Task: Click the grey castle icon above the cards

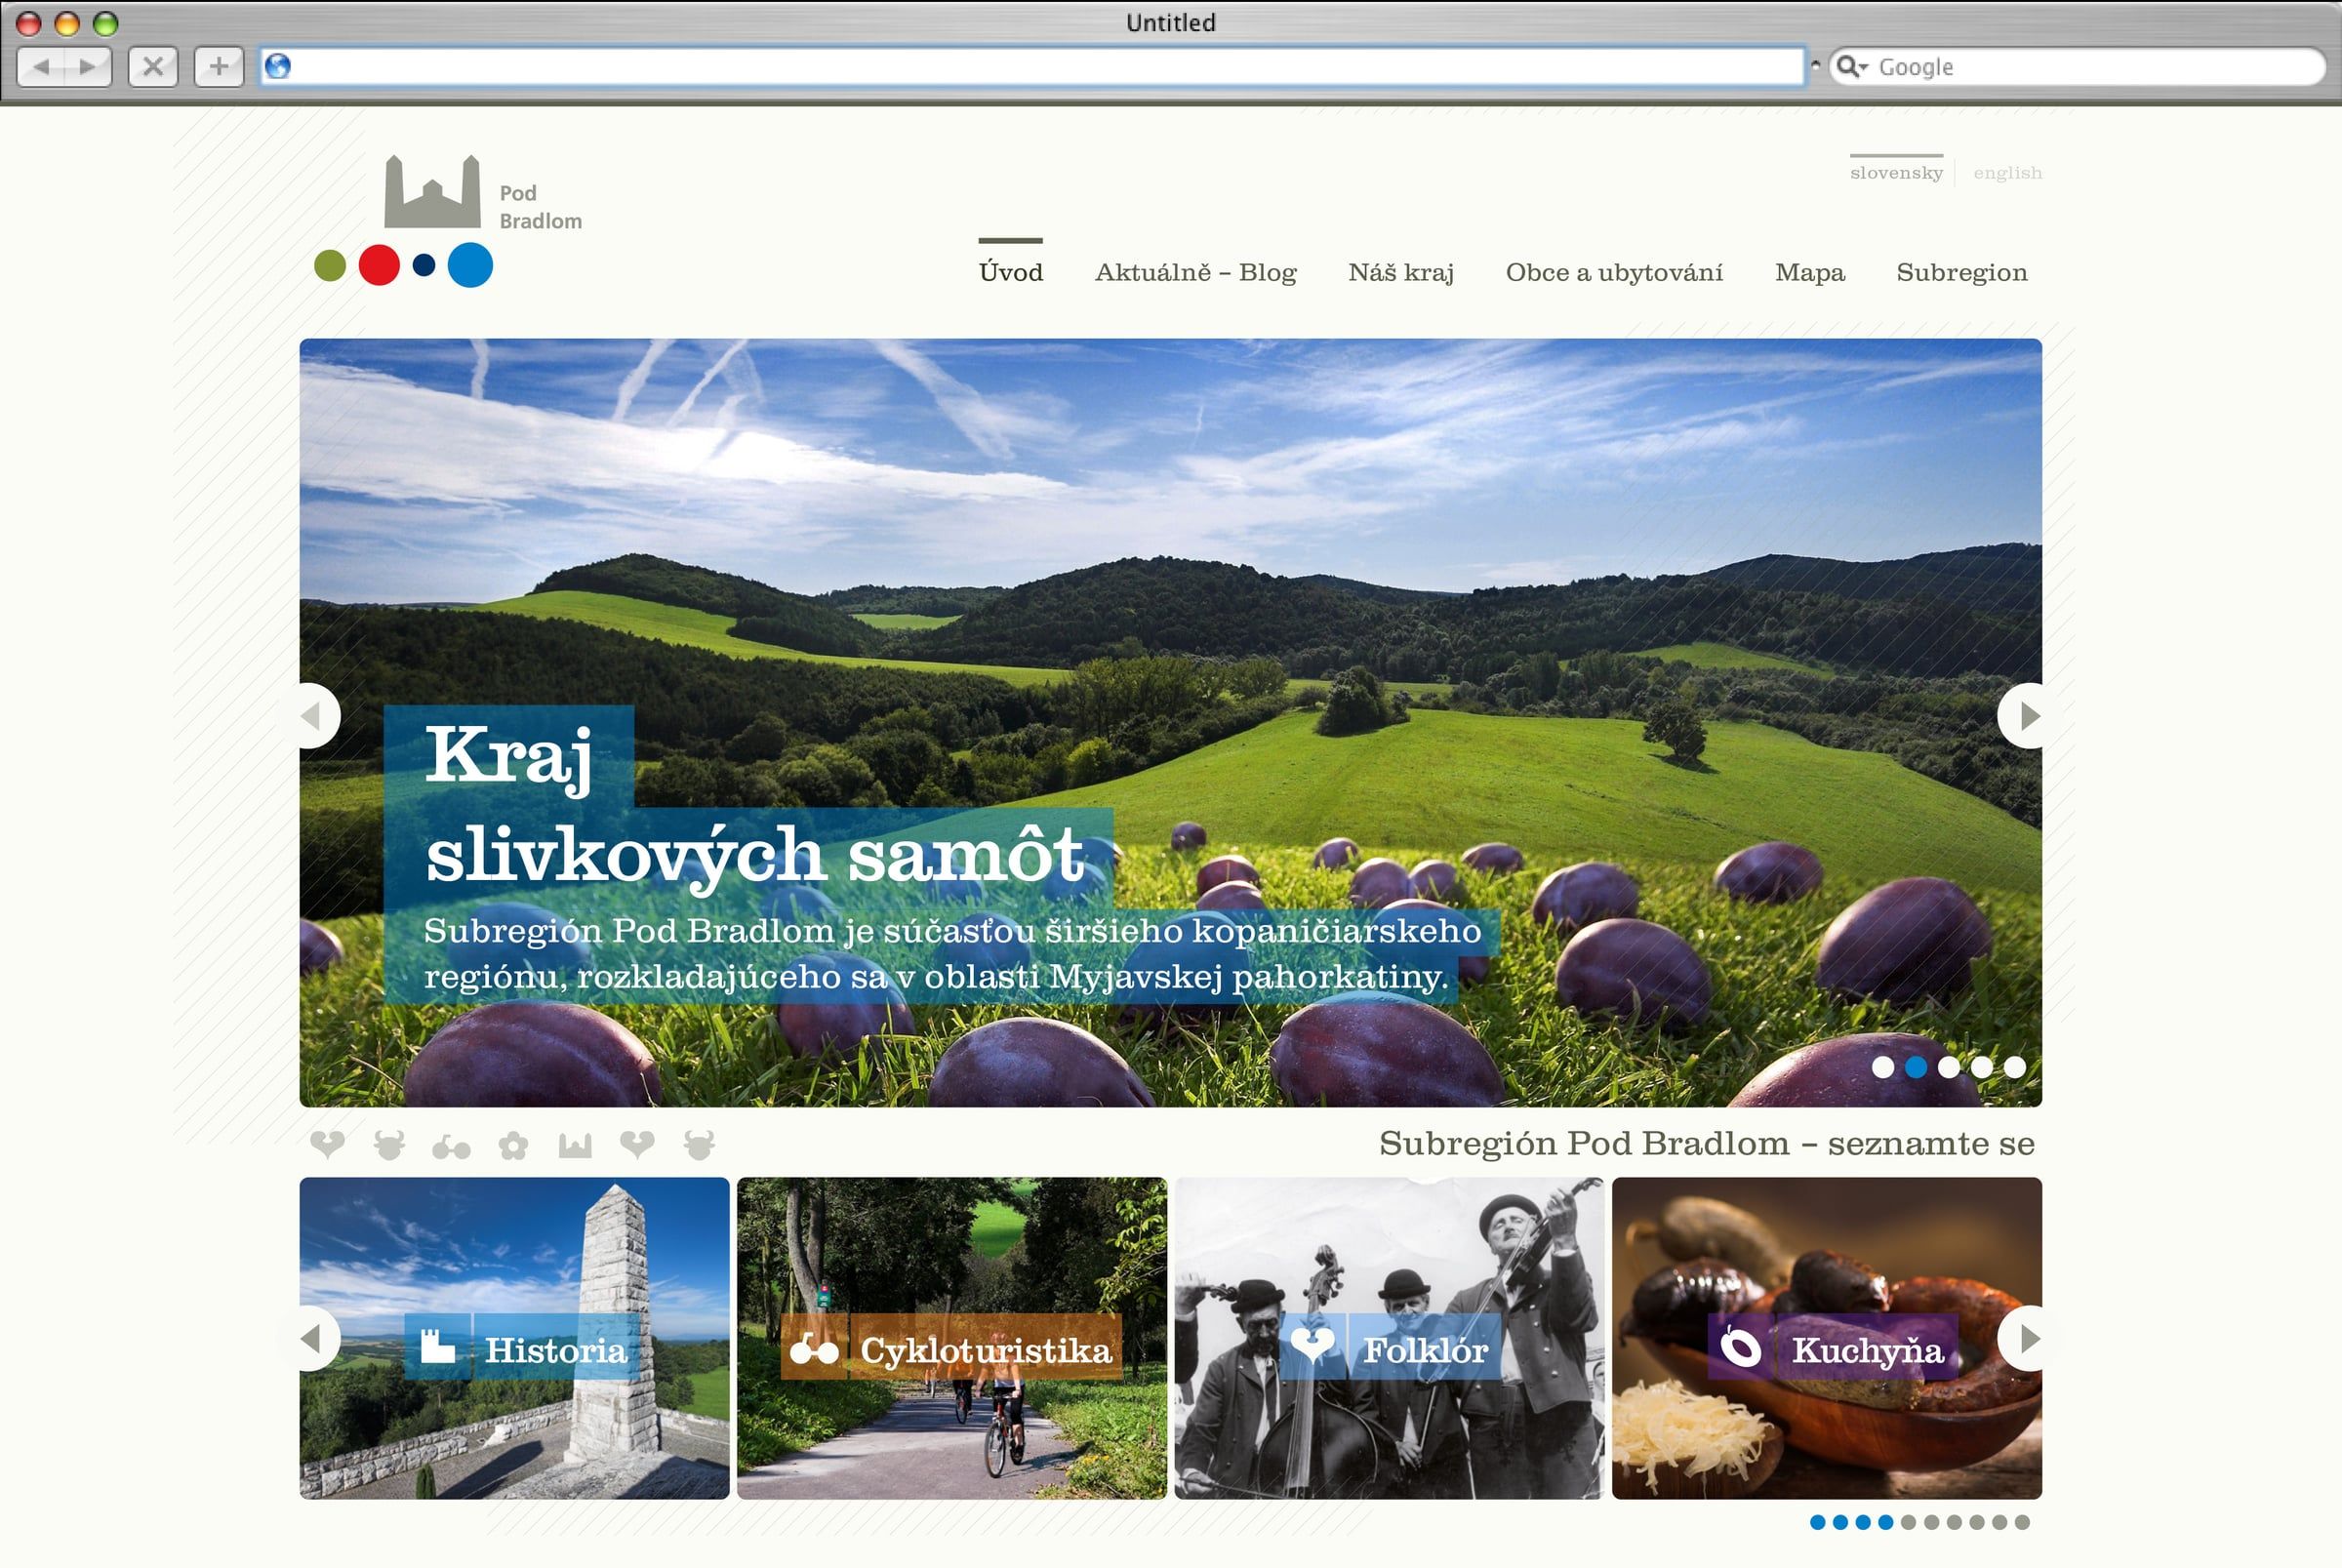Action: (575, 1146)
